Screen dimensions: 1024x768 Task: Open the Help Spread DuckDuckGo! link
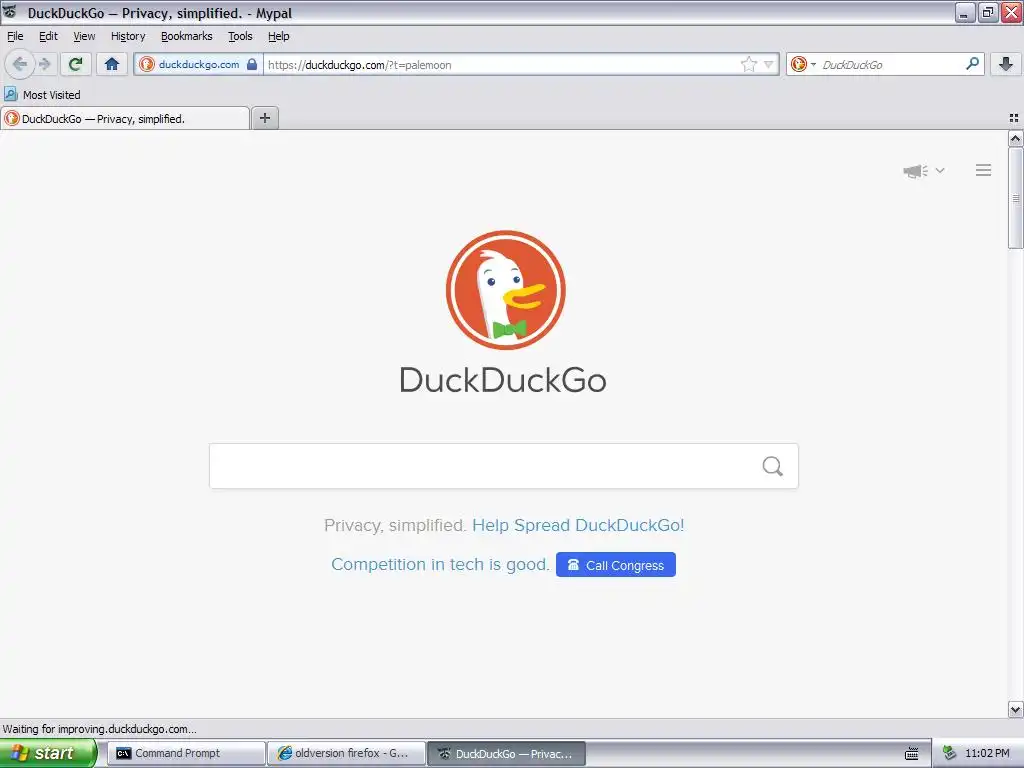click(x=578, y=526)
